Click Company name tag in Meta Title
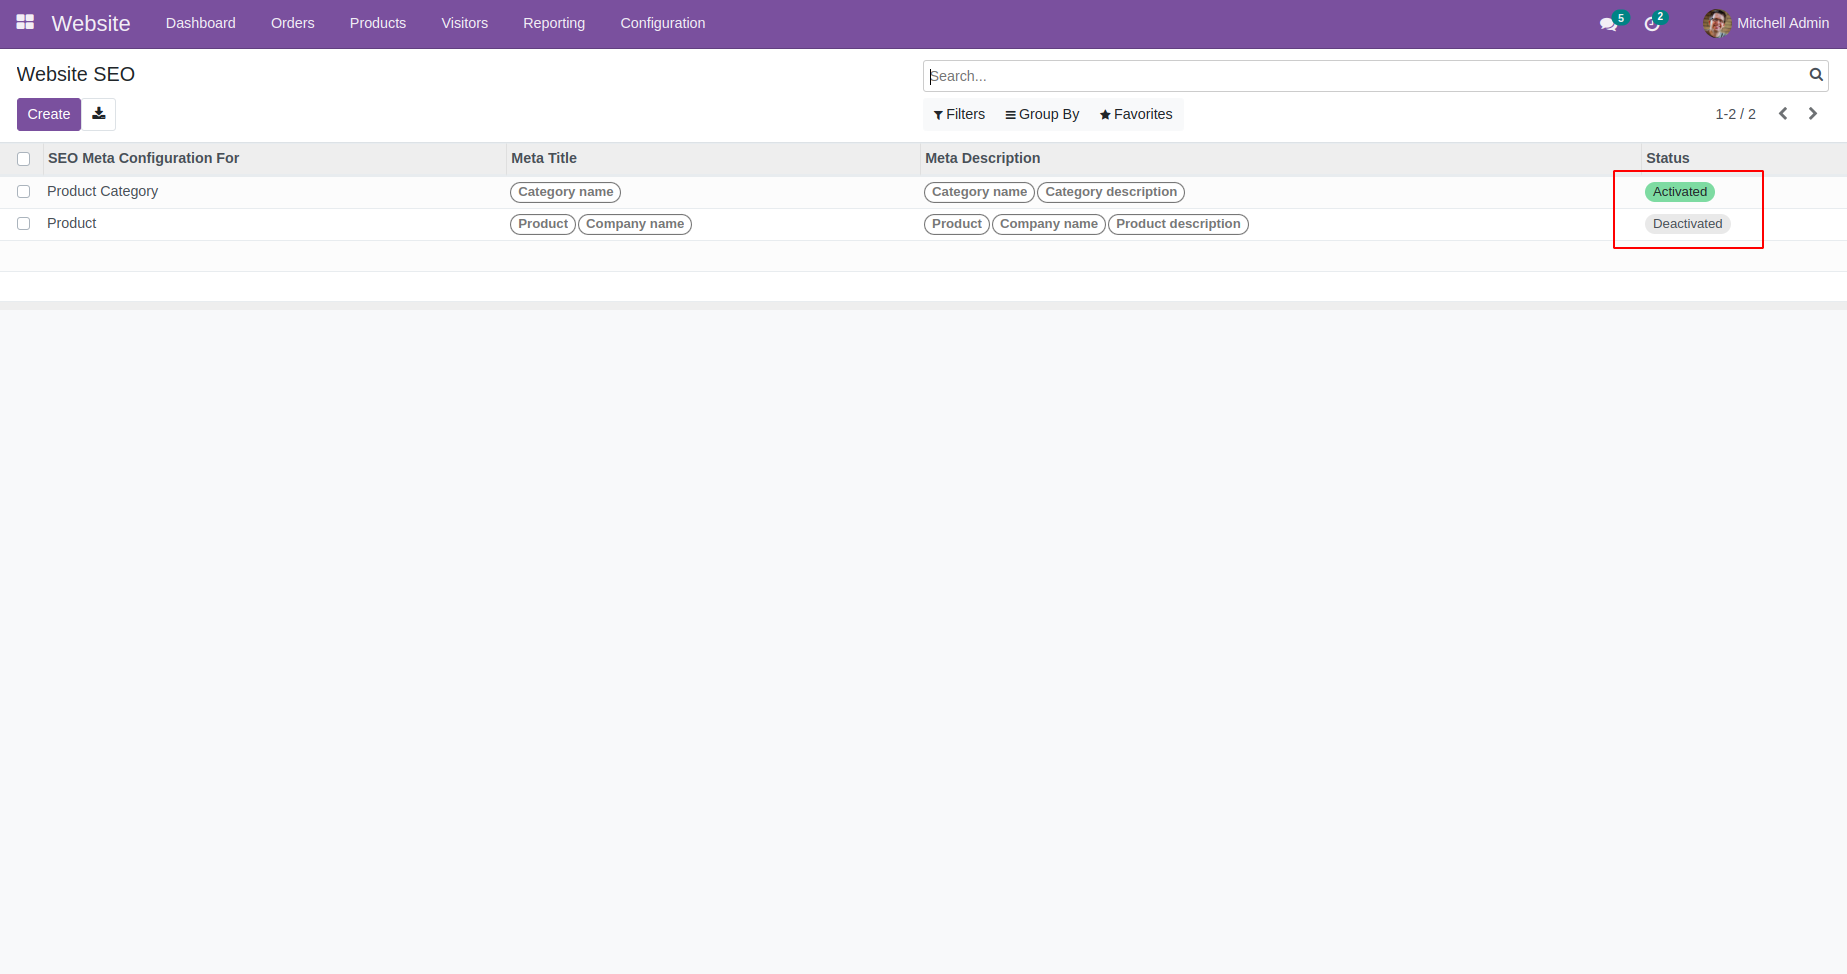Screen dimensions: 1847x974 635,224
